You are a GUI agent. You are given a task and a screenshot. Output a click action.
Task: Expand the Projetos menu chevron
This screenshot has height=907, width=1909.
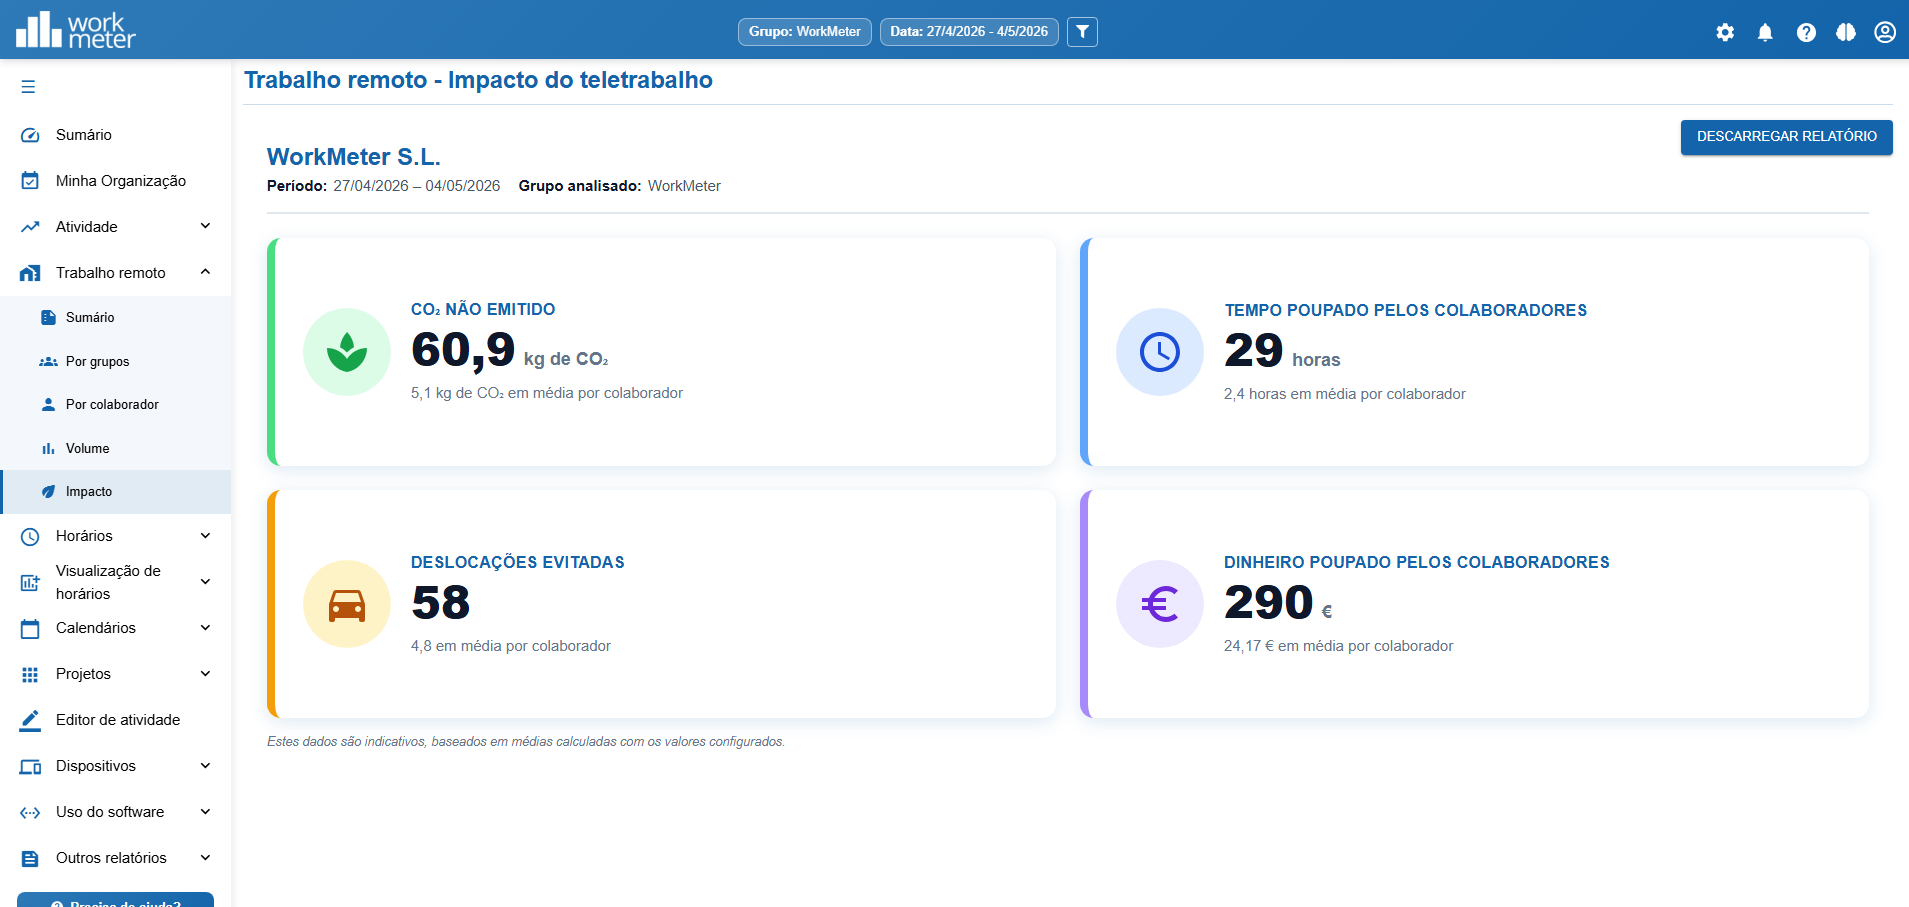tap(205, 674)
